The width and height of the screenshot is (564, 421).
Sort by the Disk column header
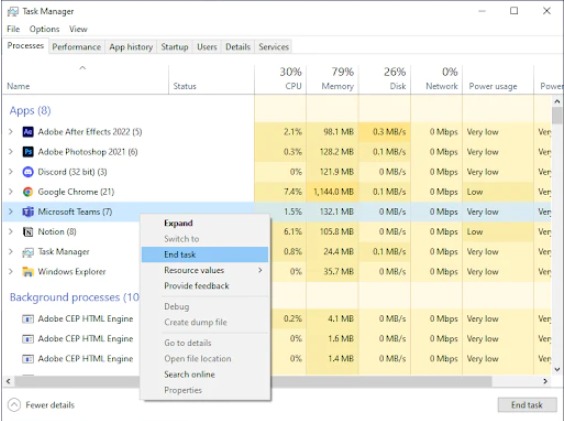click(x=385, y=80)
